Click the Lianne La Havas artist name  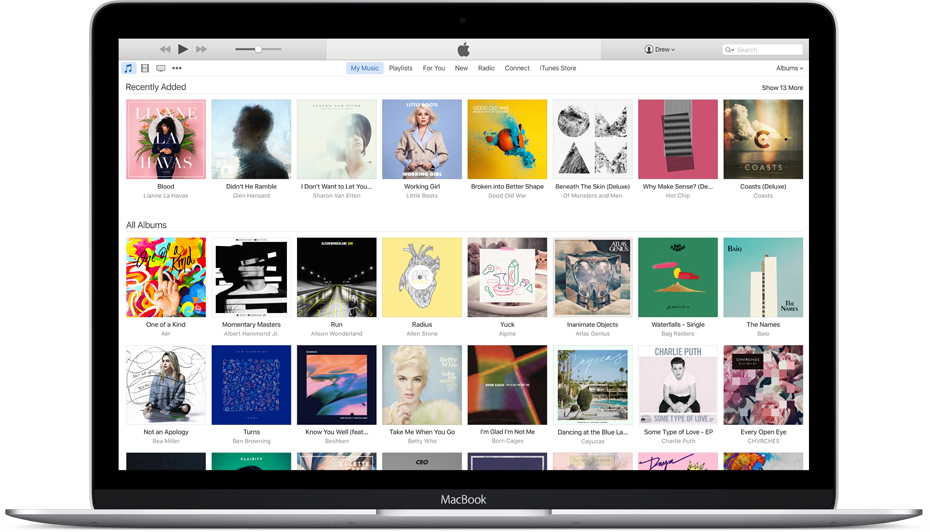(165, 196)
